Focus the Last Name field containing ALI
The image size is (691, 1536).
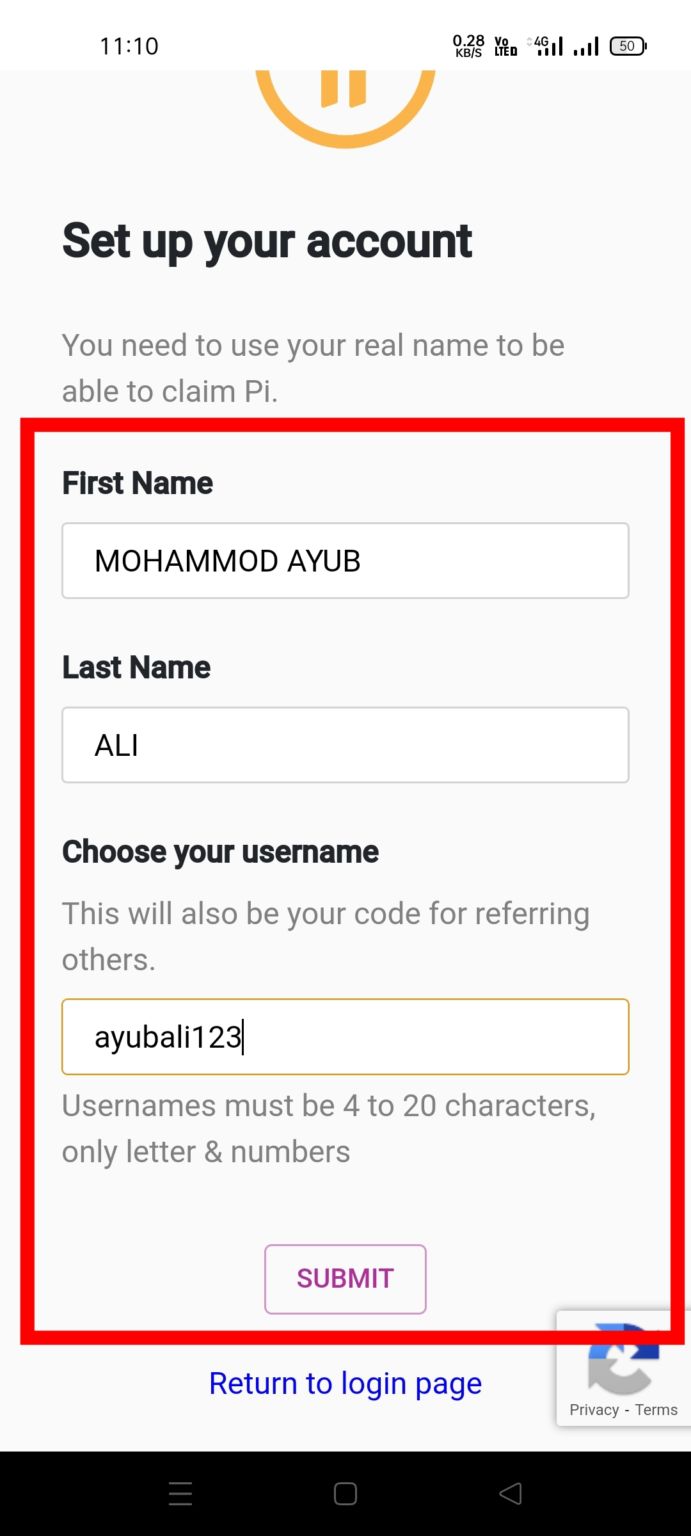click(x=345, y=745)
